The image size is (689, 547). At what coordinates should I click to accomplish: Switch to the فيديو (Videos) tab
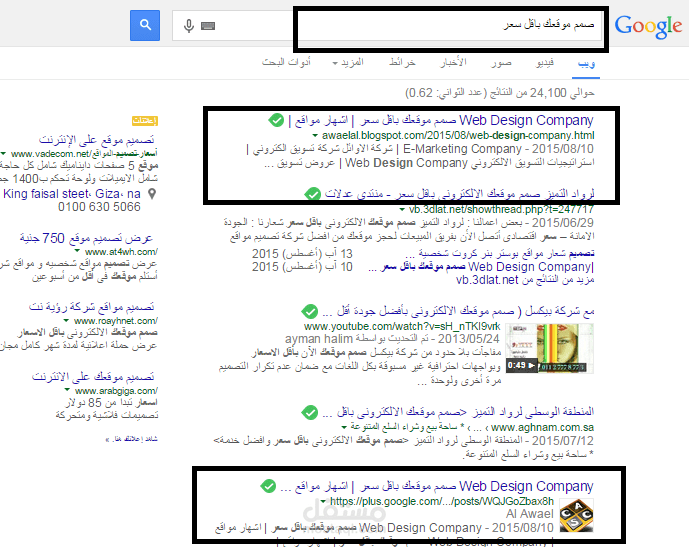[545, 63]
